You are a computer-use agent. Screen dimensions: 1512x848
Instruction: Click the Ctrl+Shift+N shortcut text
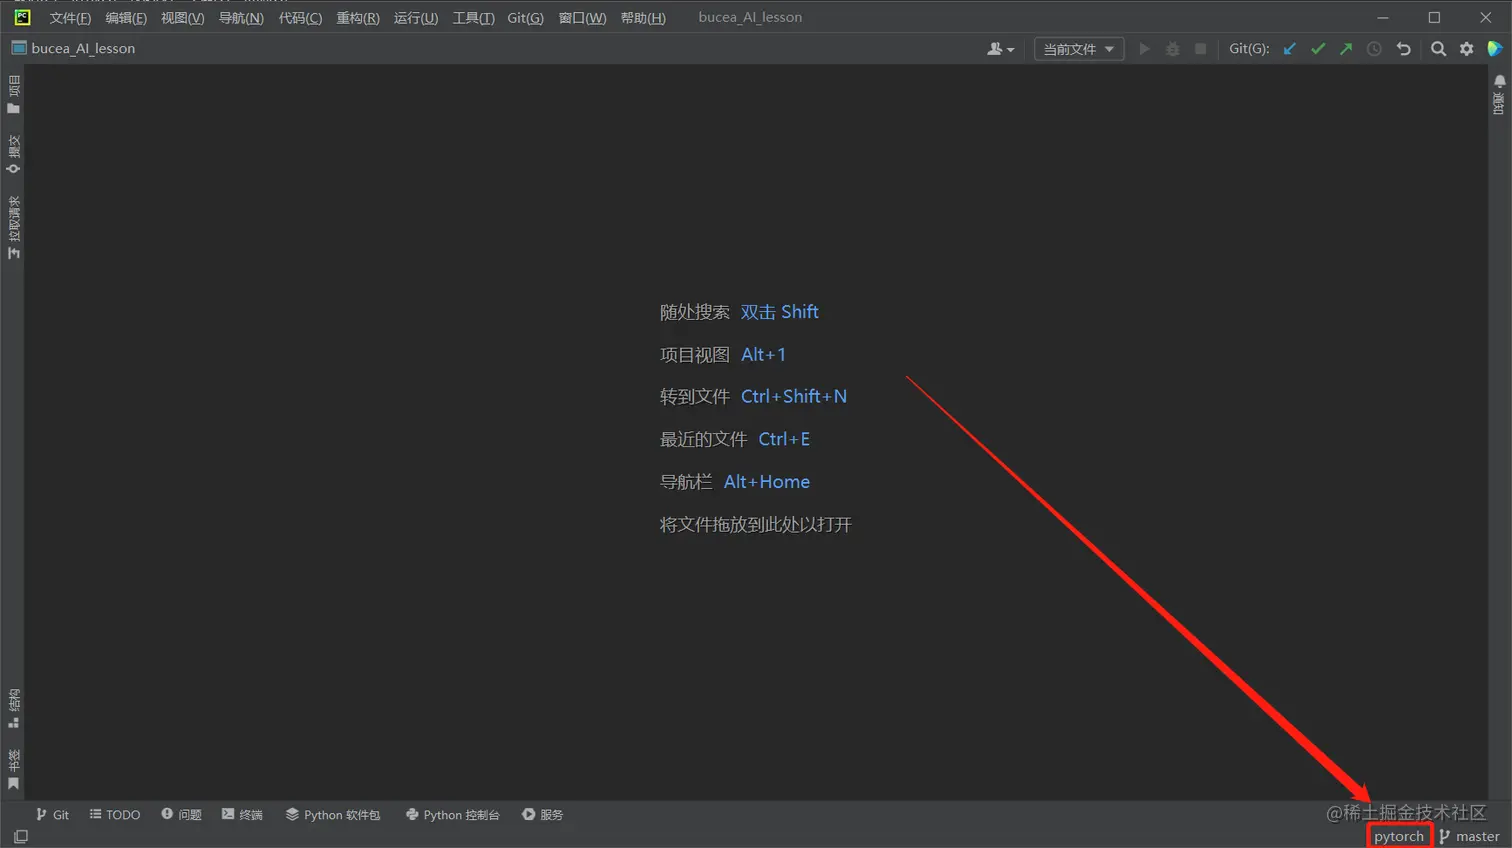point(794,397)
